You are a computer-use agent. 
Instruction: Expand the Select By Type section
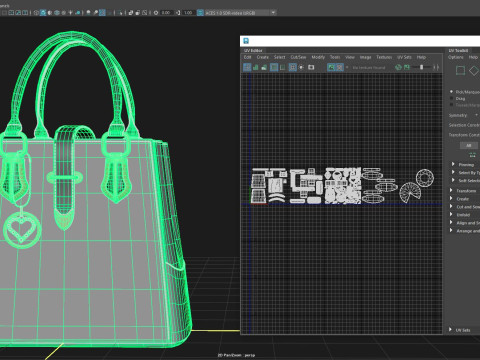(453, 172)
